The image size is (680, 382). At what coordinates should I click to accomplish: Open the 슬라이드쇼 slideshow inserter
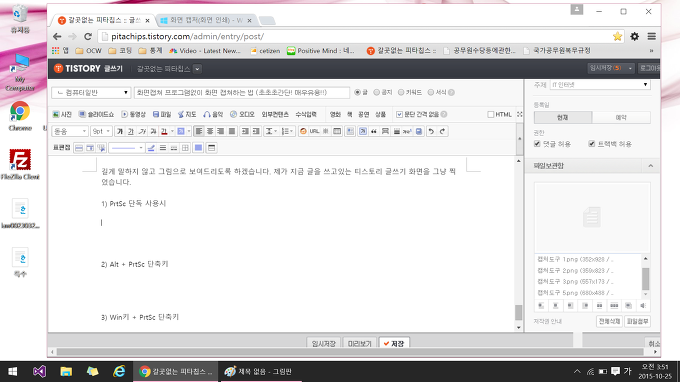(96, 114)
